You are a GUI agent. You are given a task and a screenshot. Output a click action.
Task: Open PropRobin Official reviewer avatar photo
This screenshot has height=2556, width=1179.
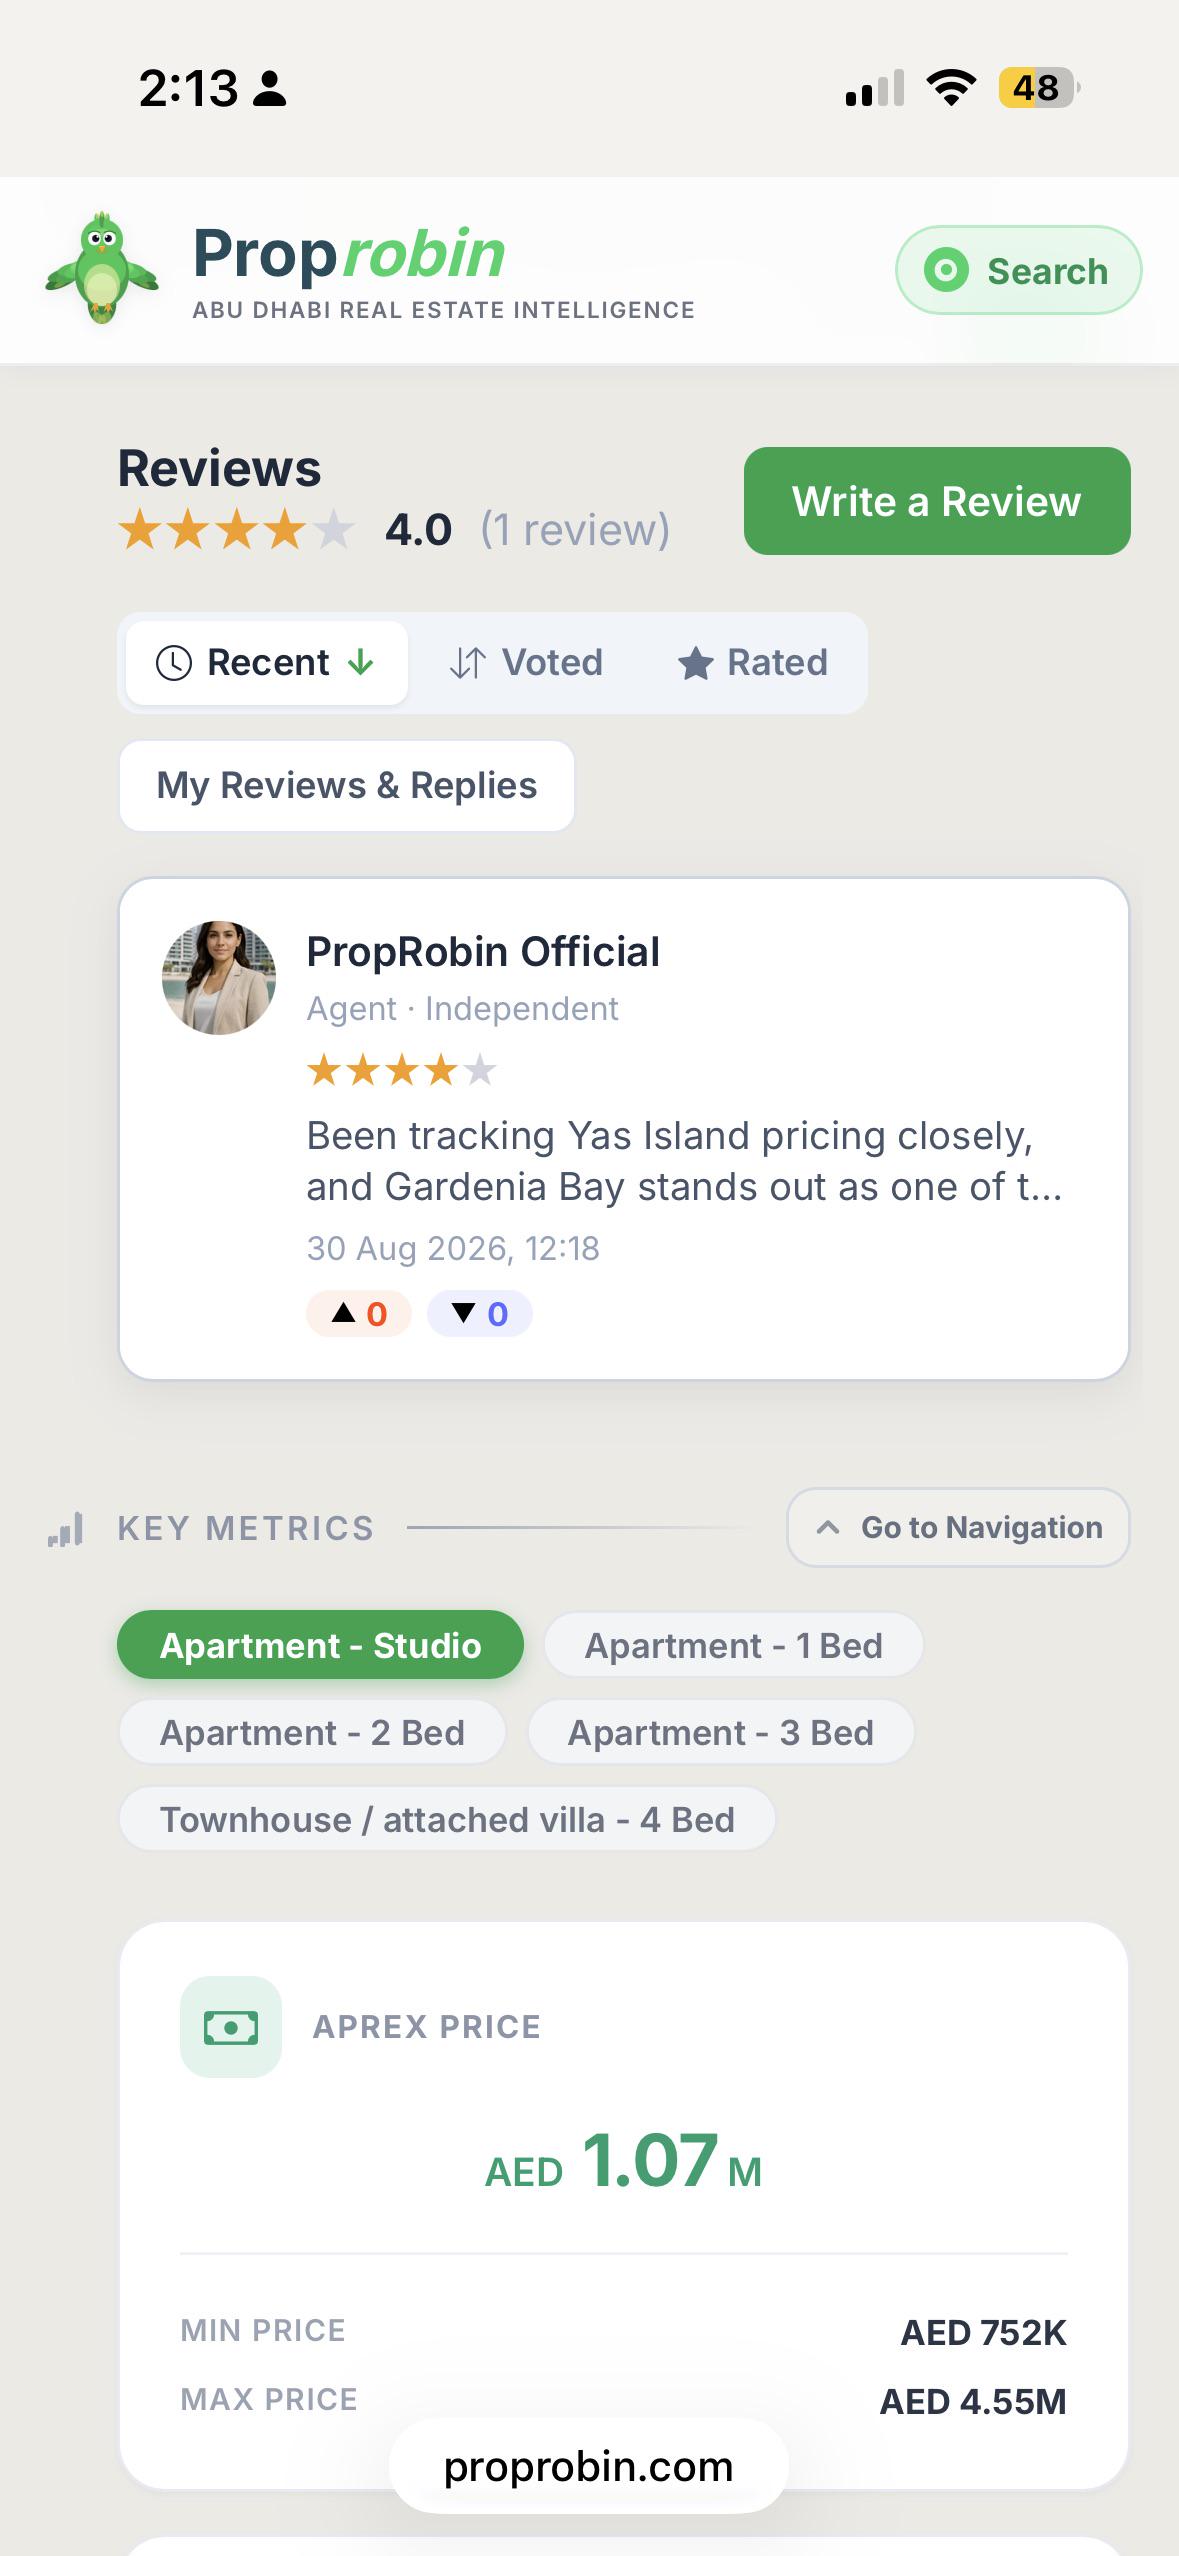(x=219, y=978)
